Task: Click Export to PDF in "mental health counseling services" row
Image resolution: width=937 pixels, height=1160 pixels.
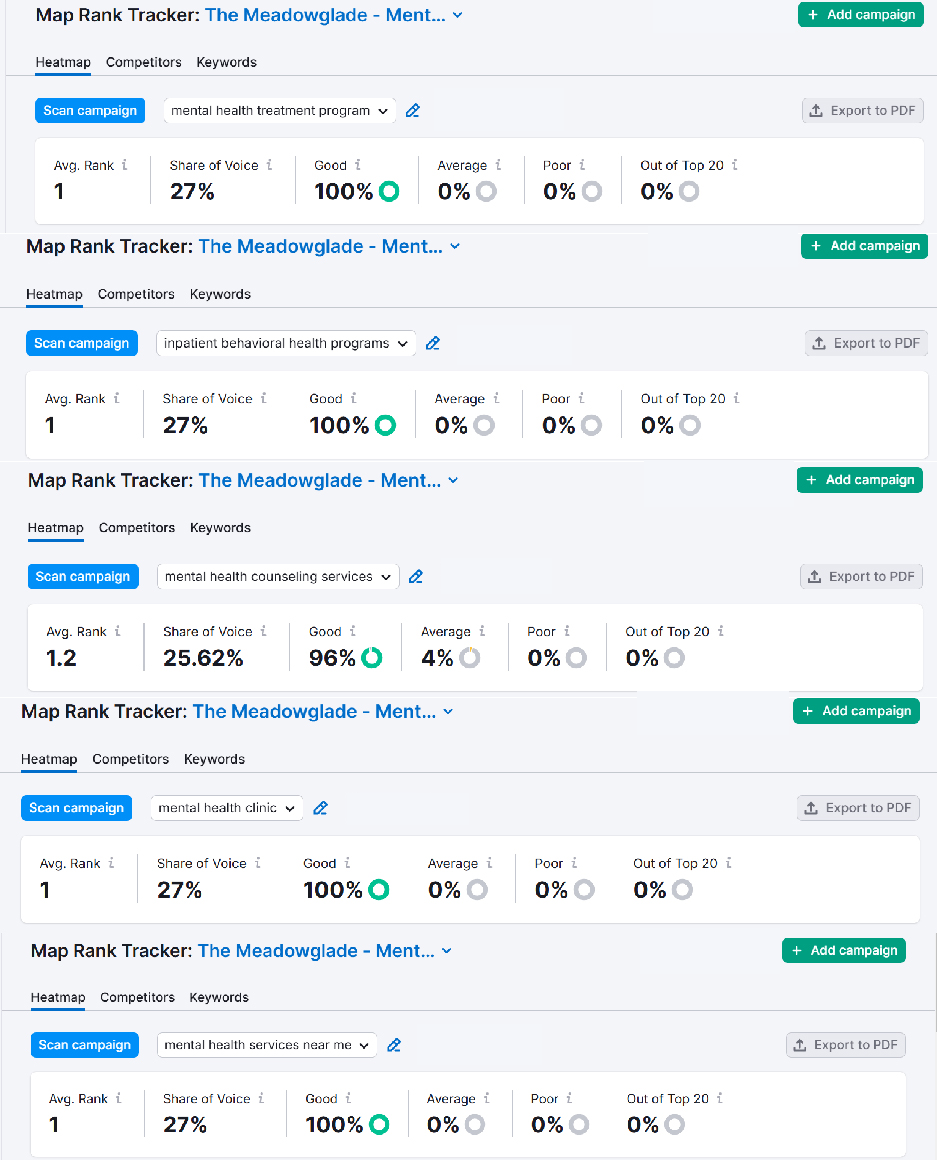Action: [861, 577]
